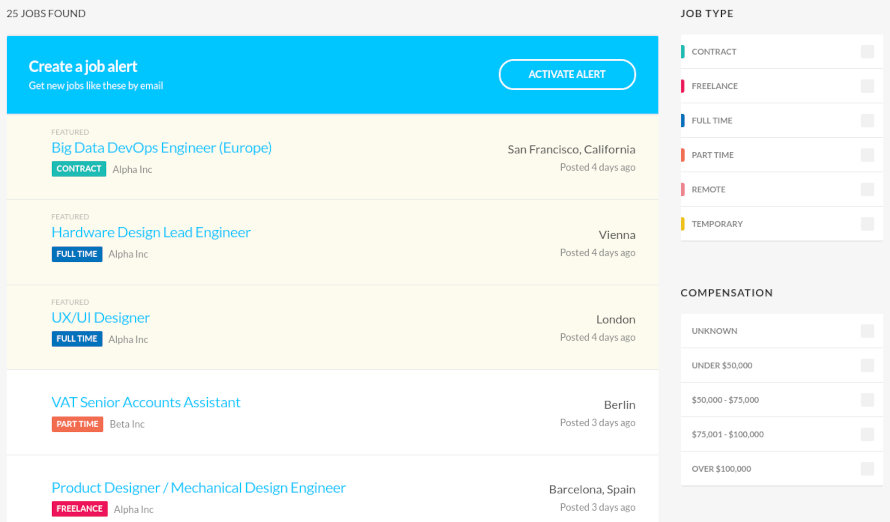Toggle the Temporary job type checkbox
The width and height of the screenshot is (890, 522).
[x=867, y=224]
